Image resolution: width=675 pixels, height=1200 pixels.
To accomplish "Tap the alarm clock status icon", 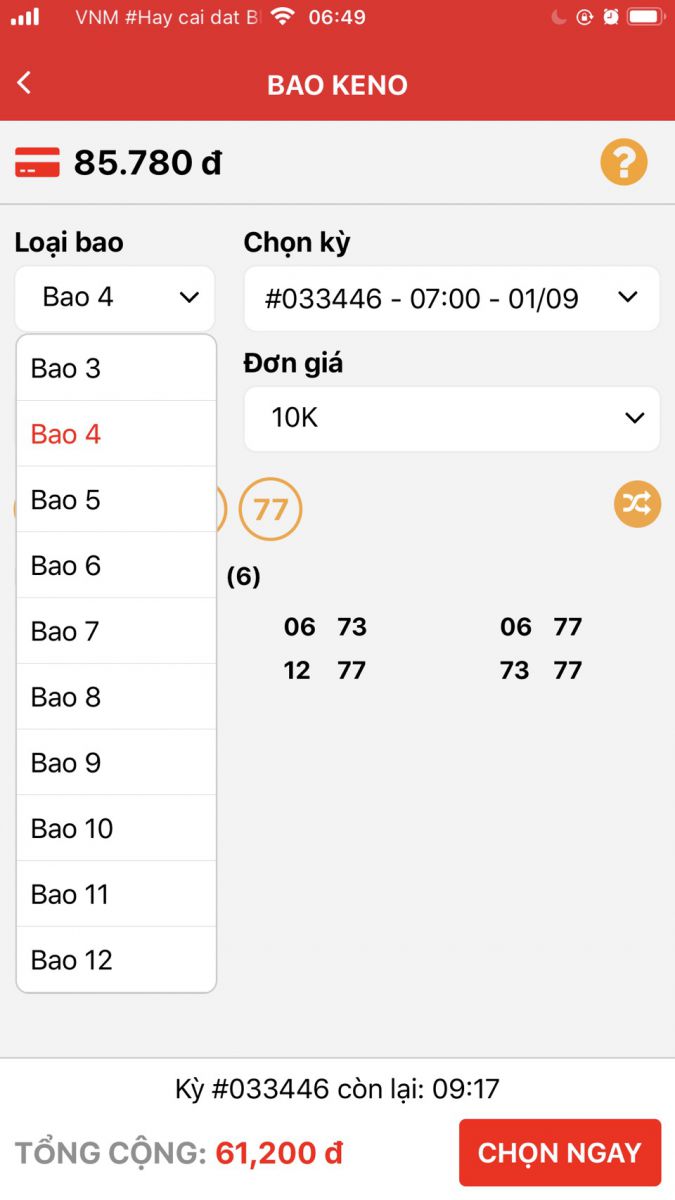I will click(x=610, y=17).
